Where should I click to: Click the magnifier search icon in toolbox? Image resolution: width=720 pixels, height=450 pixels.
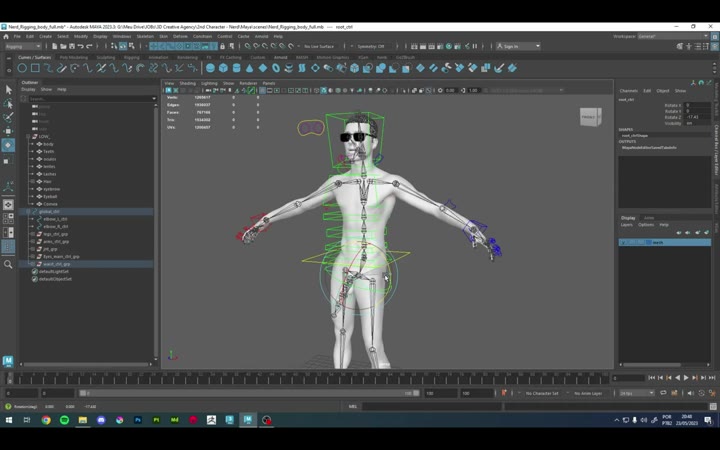(x=8, y=264)
